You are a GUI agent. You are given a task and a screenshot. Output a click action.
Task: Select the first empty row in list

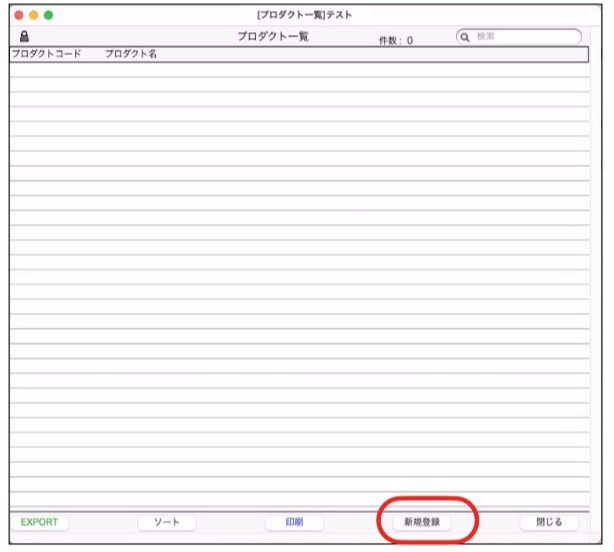click(300, 70)
